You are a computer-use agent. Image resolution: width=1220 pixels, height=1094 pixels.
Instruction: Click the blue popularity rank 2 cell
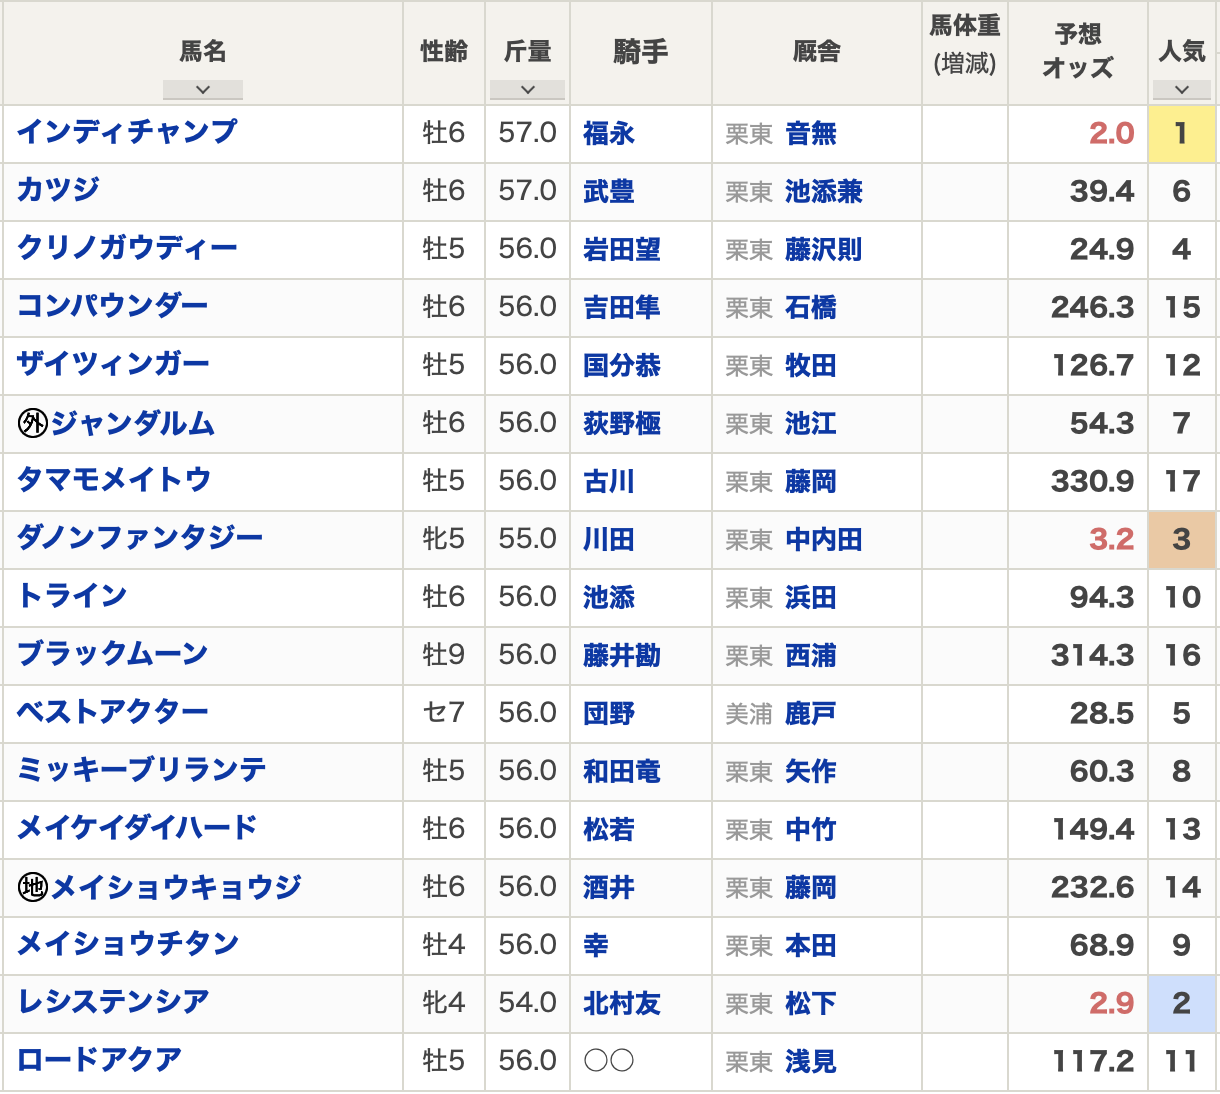pyautogui.click(x=1181, y=1003)
